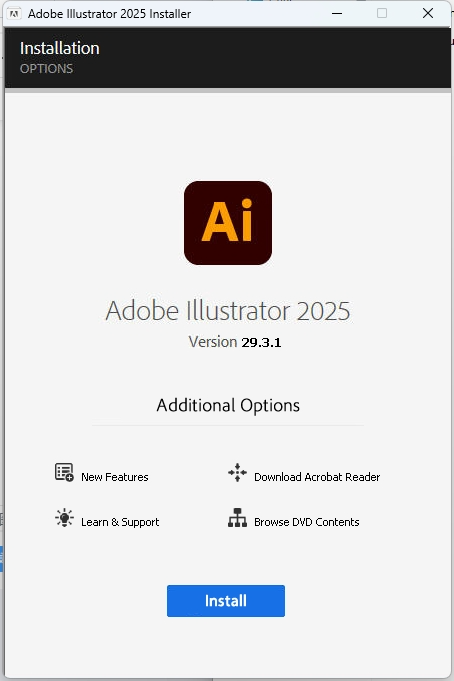Open the Browse DVD Contents link text
The height and width of the screenshot is (681, 454).
pyautogui.click(x=307, y=522)
